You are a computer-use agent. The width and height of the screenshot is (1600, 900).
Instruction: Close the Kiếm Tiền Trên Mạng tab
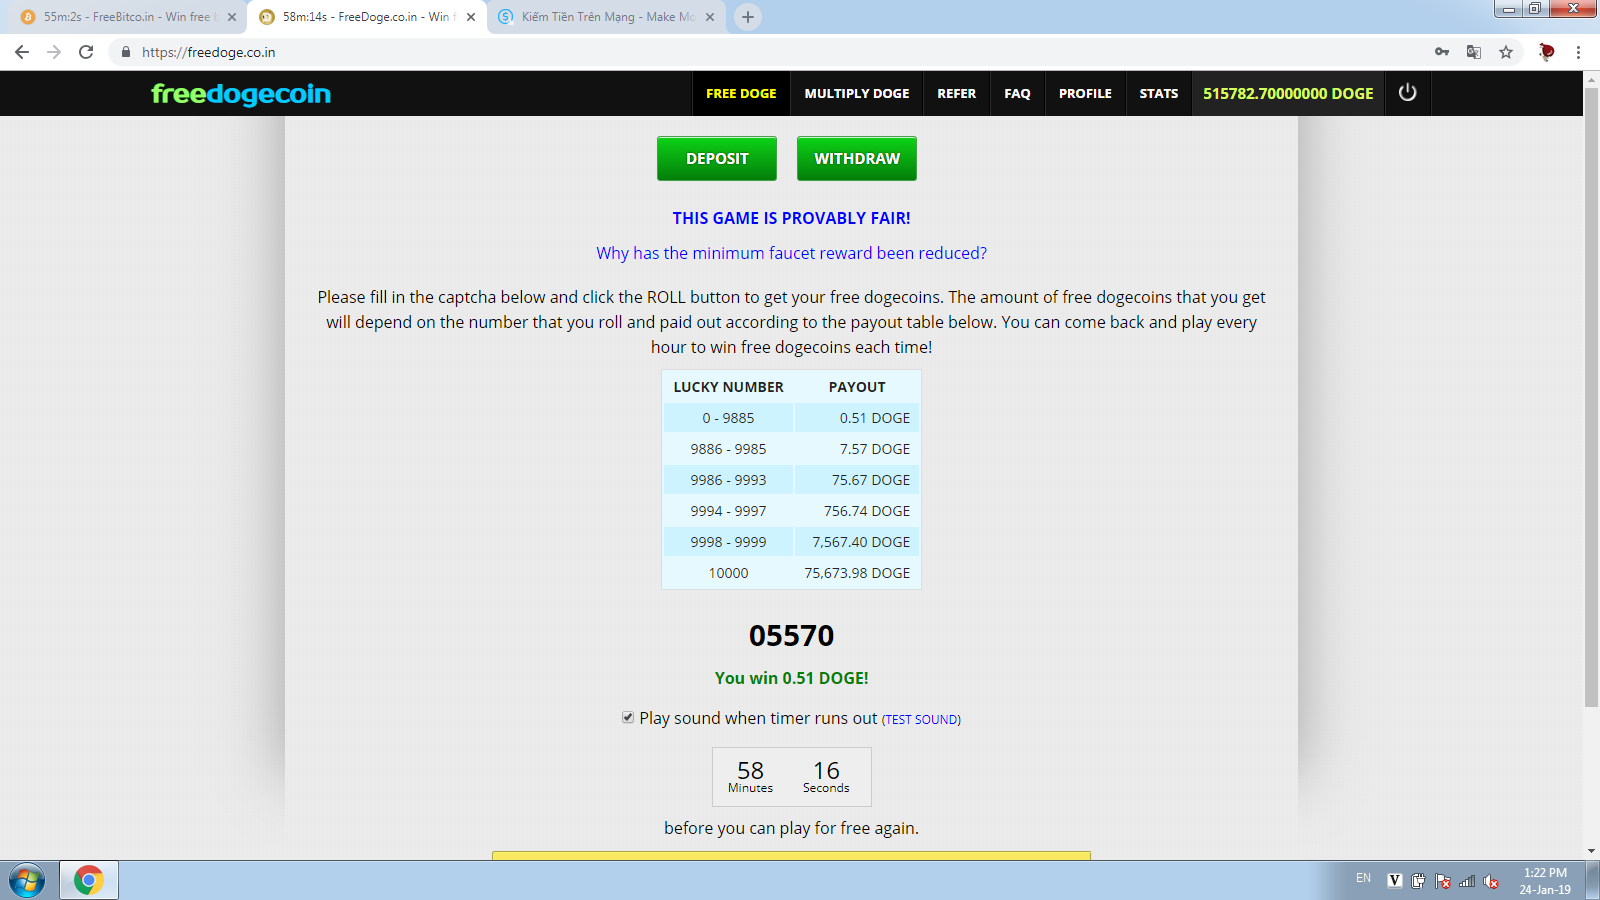[710, 17]
